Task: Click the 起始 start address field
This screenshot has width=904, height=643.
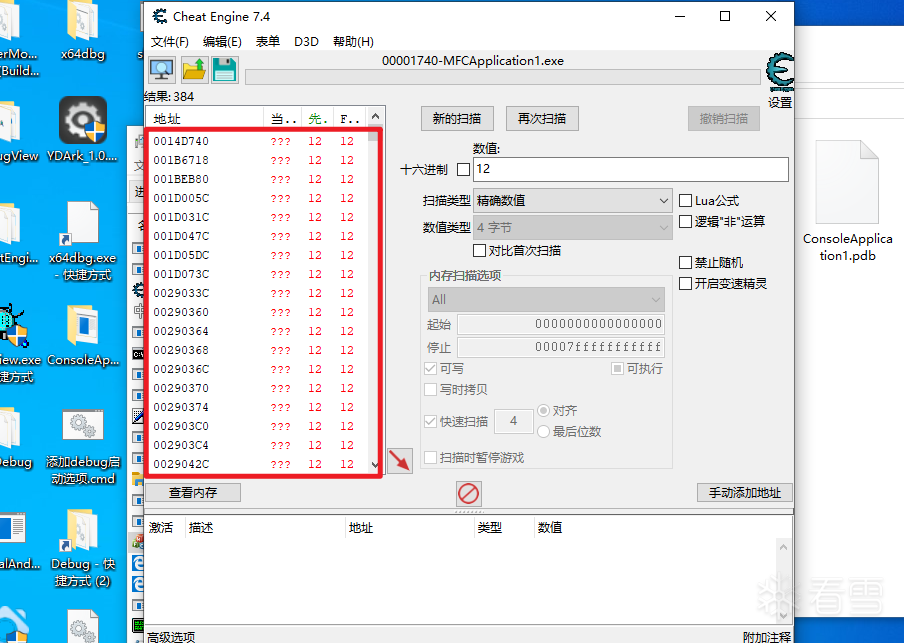Action: [x=560, y=324]
